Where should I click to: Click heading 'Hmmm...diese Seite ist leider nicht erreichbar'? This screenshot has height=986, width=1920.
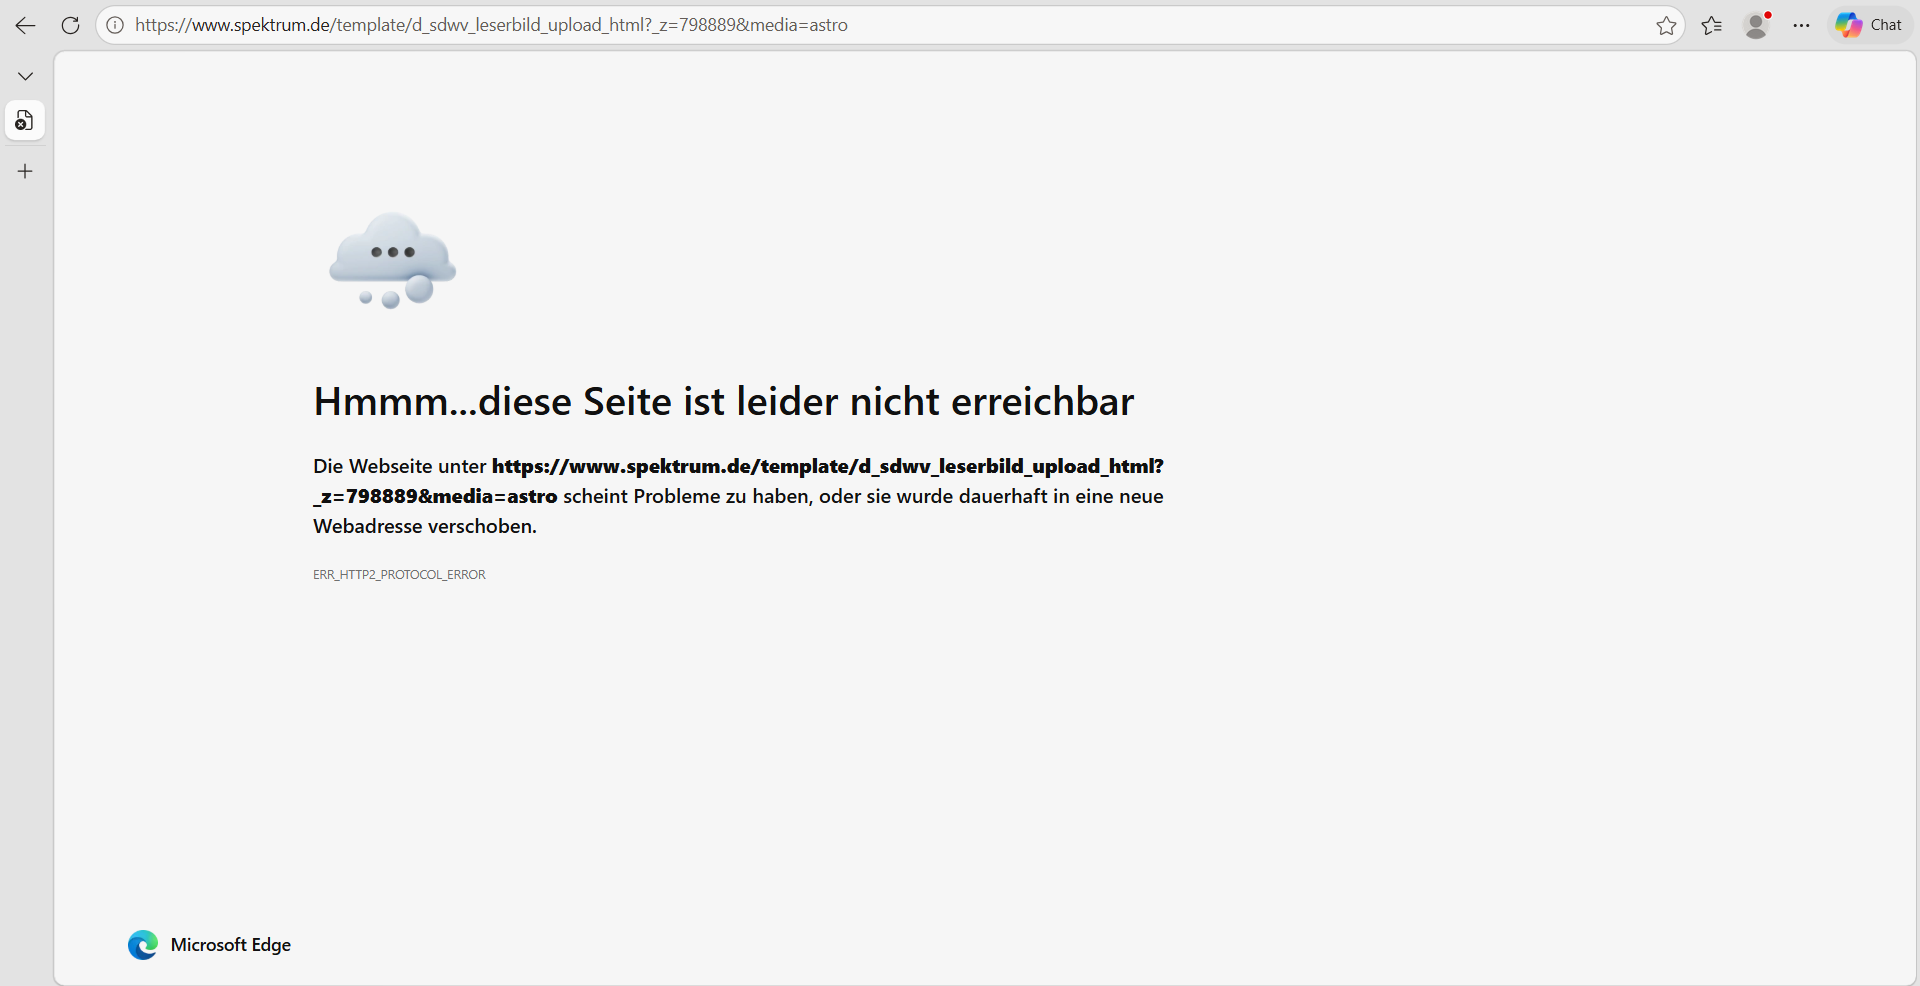[723, 402]
